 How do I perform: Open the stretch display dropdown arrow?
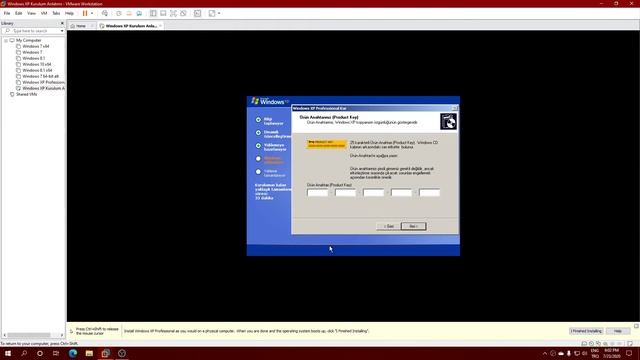pos(219,13)
